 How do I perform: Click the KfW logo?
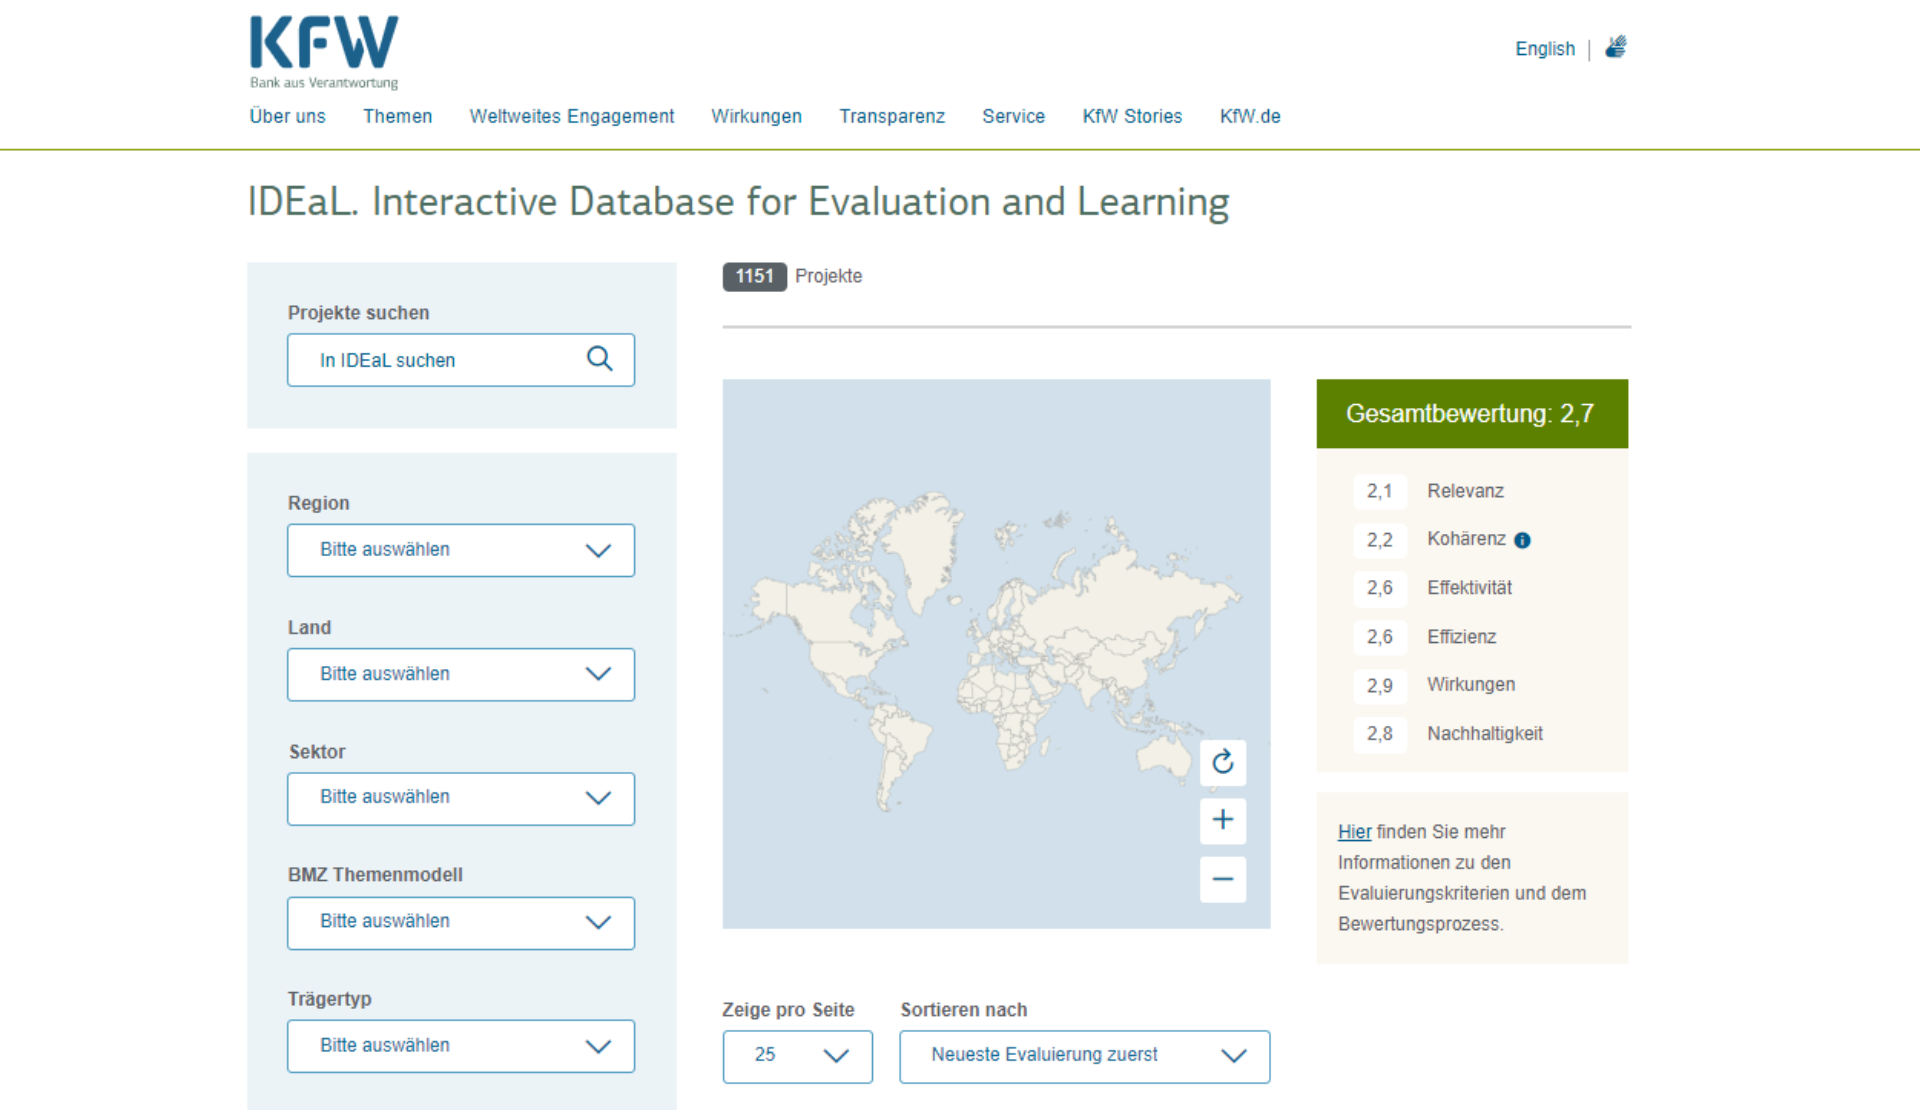click(323, 52)
